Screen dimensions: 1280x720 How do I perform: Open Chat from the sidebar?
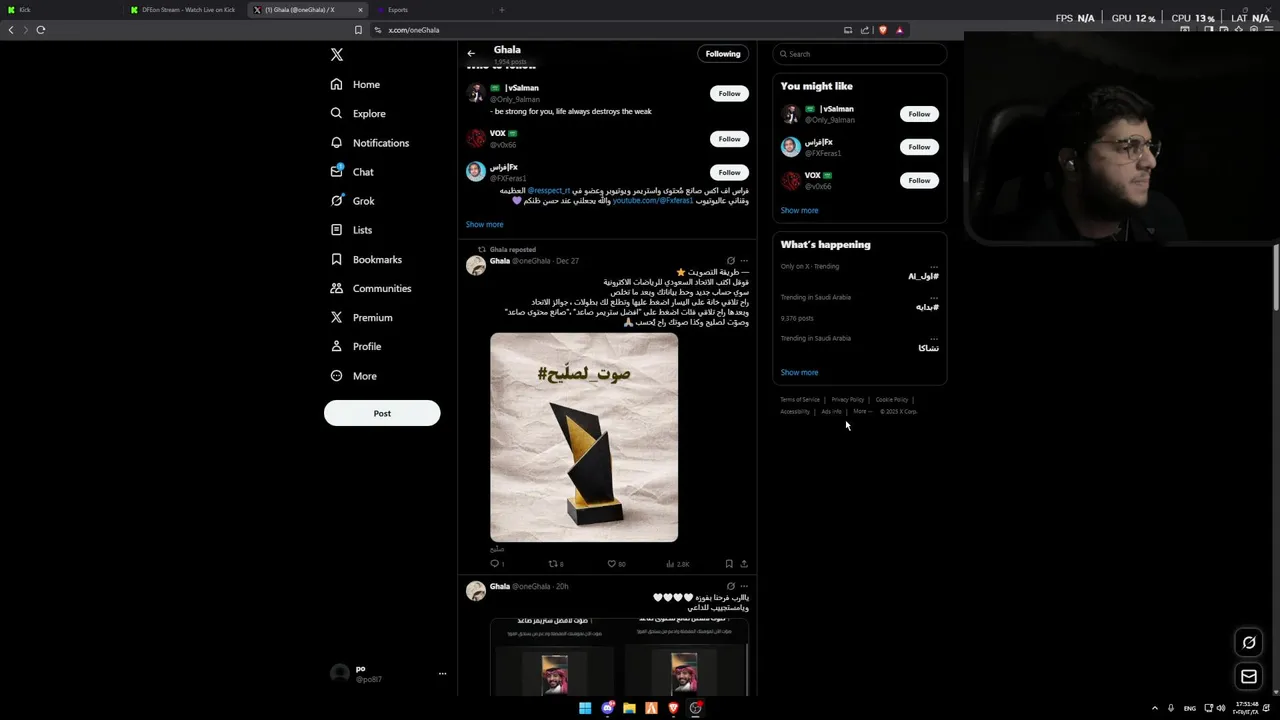pyautogui.click(x=352, y=172)
